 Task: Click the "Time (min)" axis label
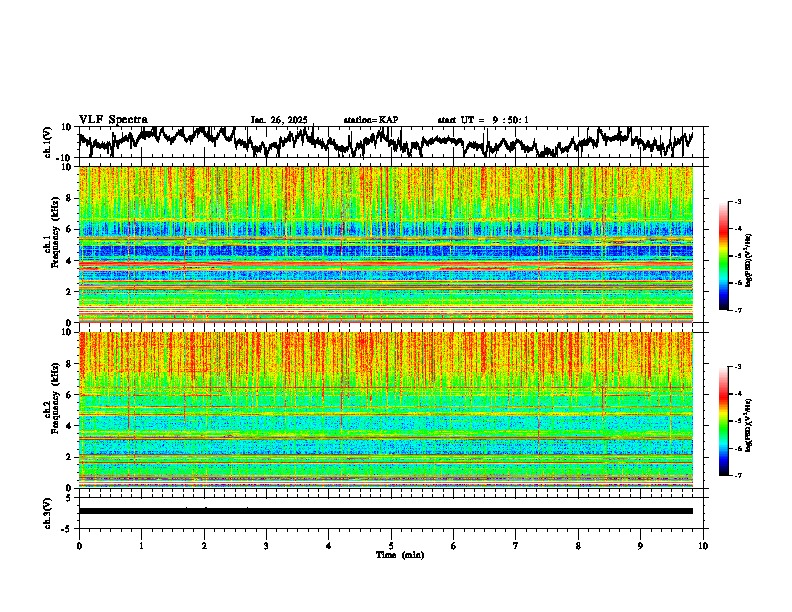point(400,555)
